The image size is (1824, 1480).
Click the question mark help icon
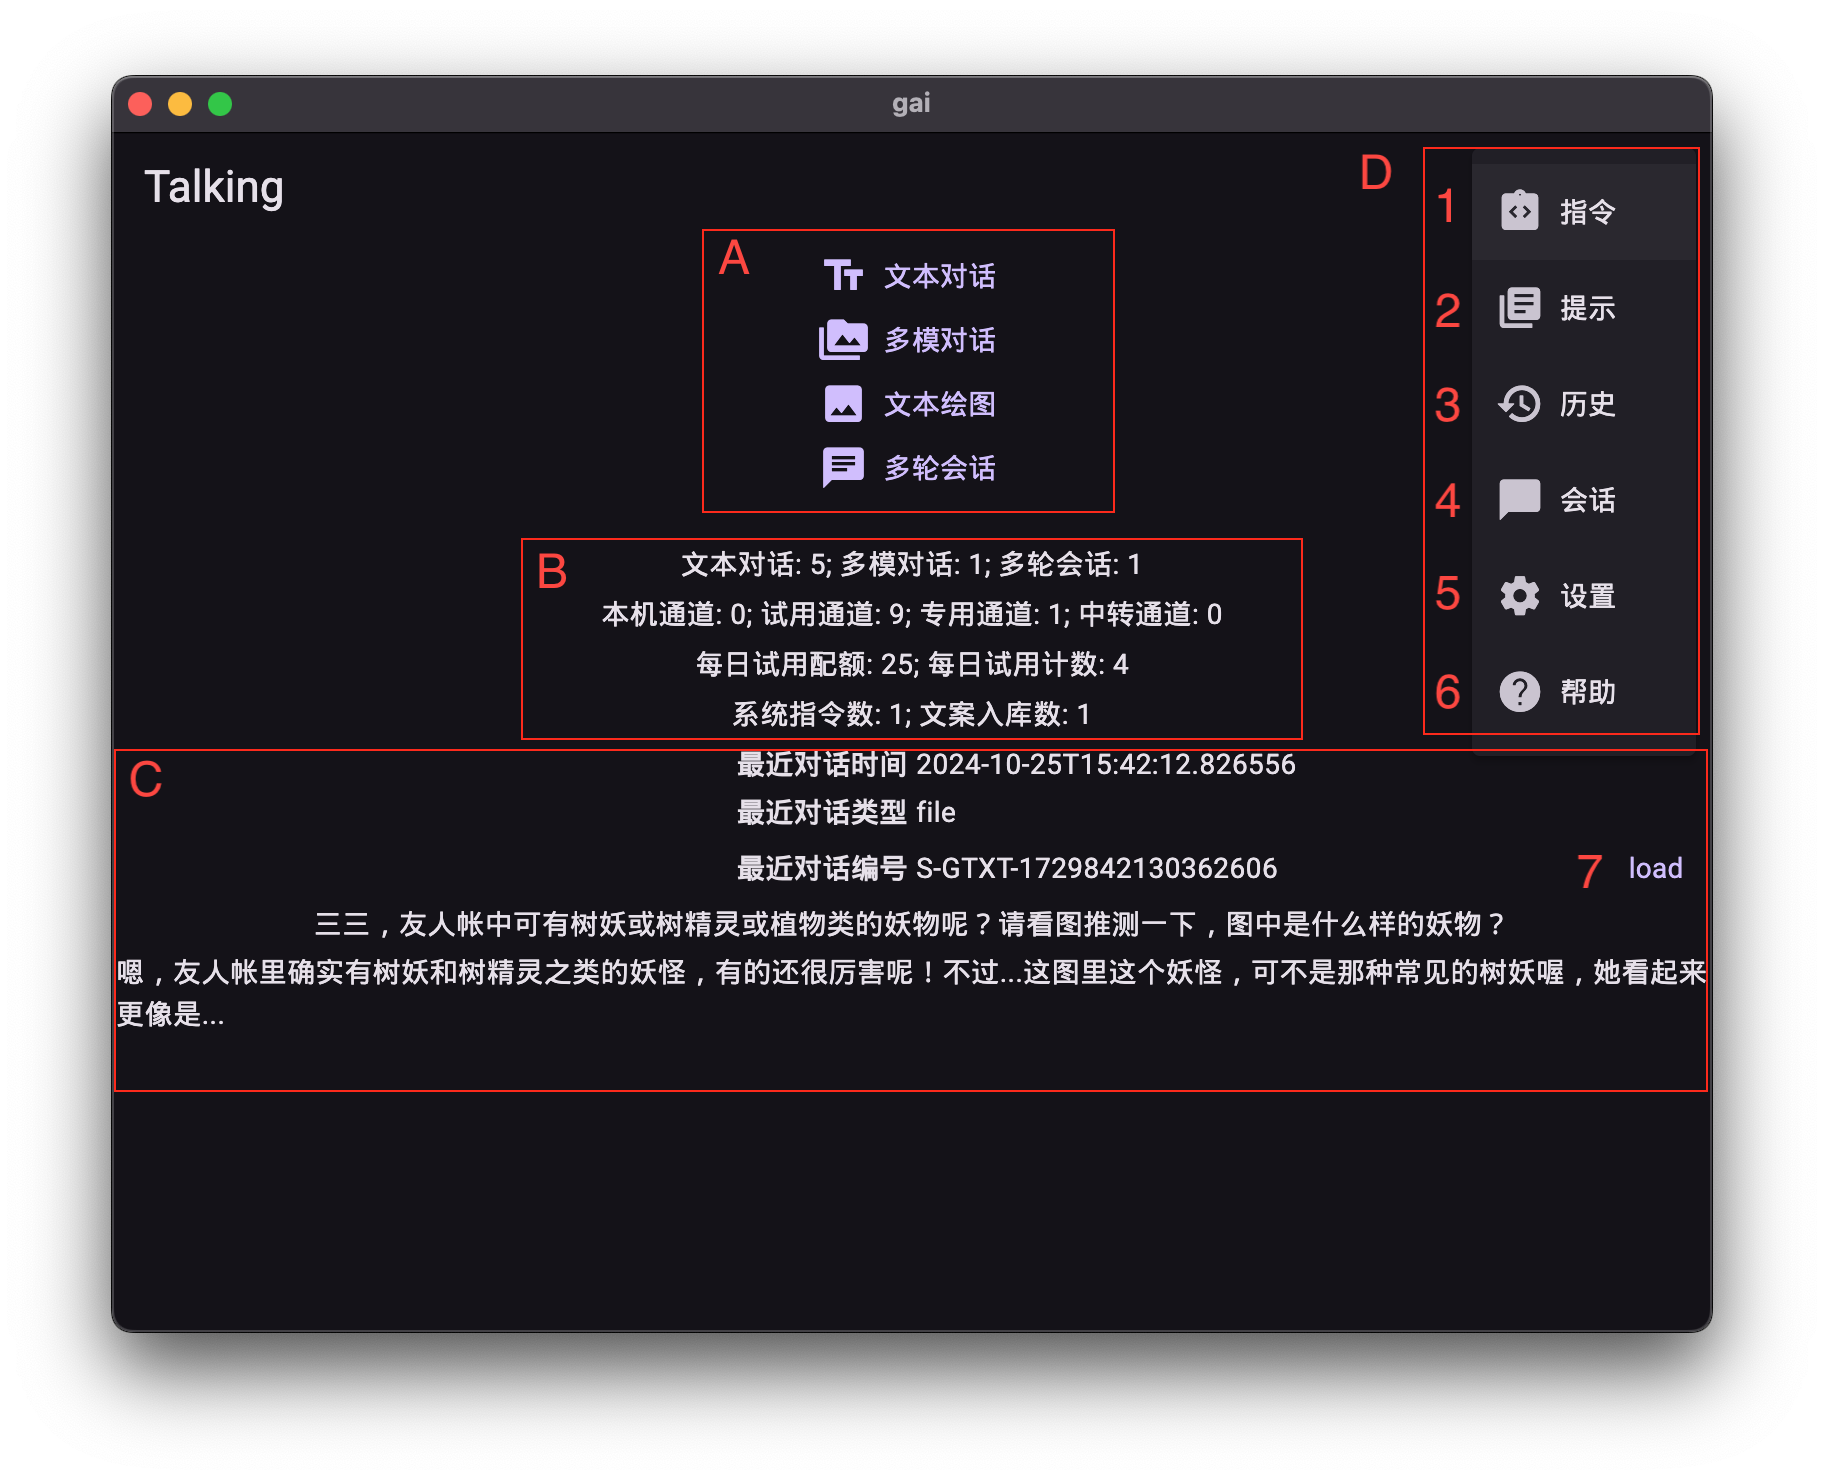click(1519, 692)
